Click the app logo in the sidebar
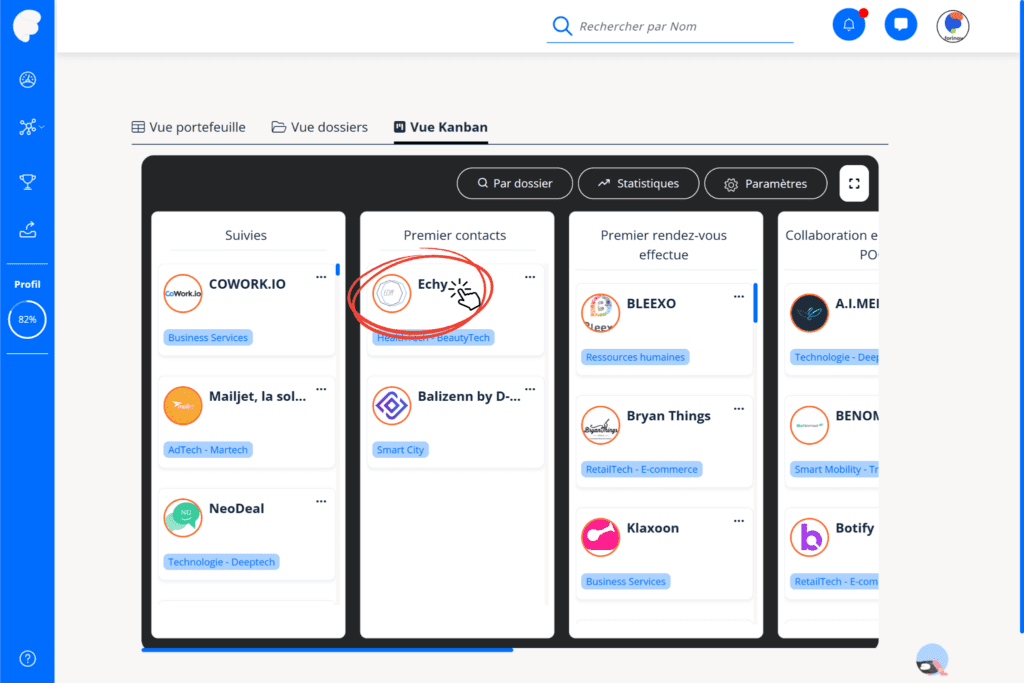The width and height of the screenshot is (1024, 683). (27, 26)
